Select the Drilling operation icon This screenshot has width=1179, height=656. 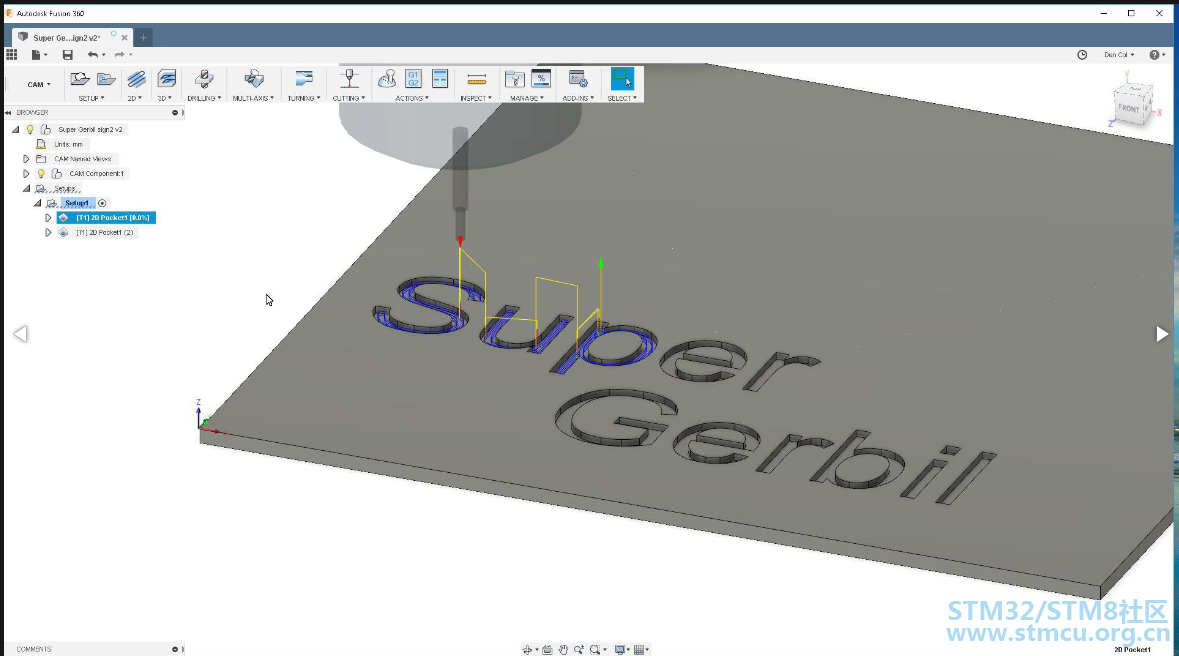[204, 78]
